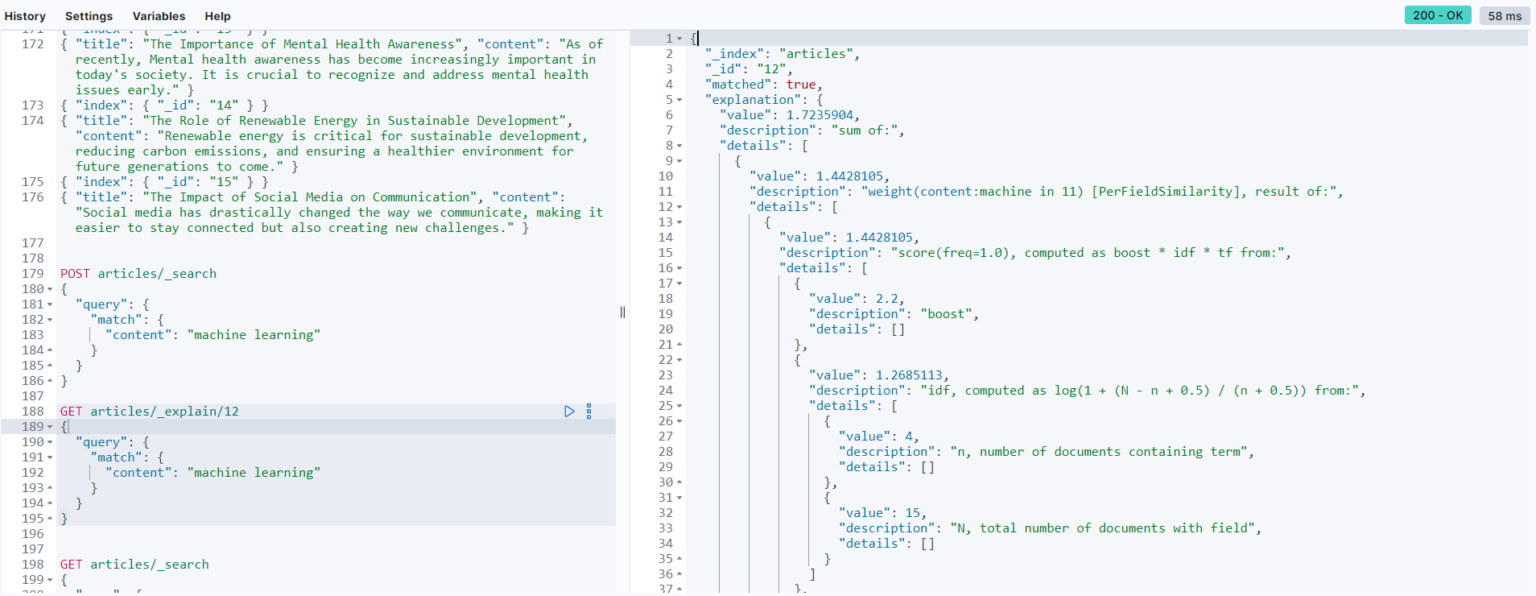Run the highlighted _explain request with the play icon

pyautogui.click(x=569, y=411)
